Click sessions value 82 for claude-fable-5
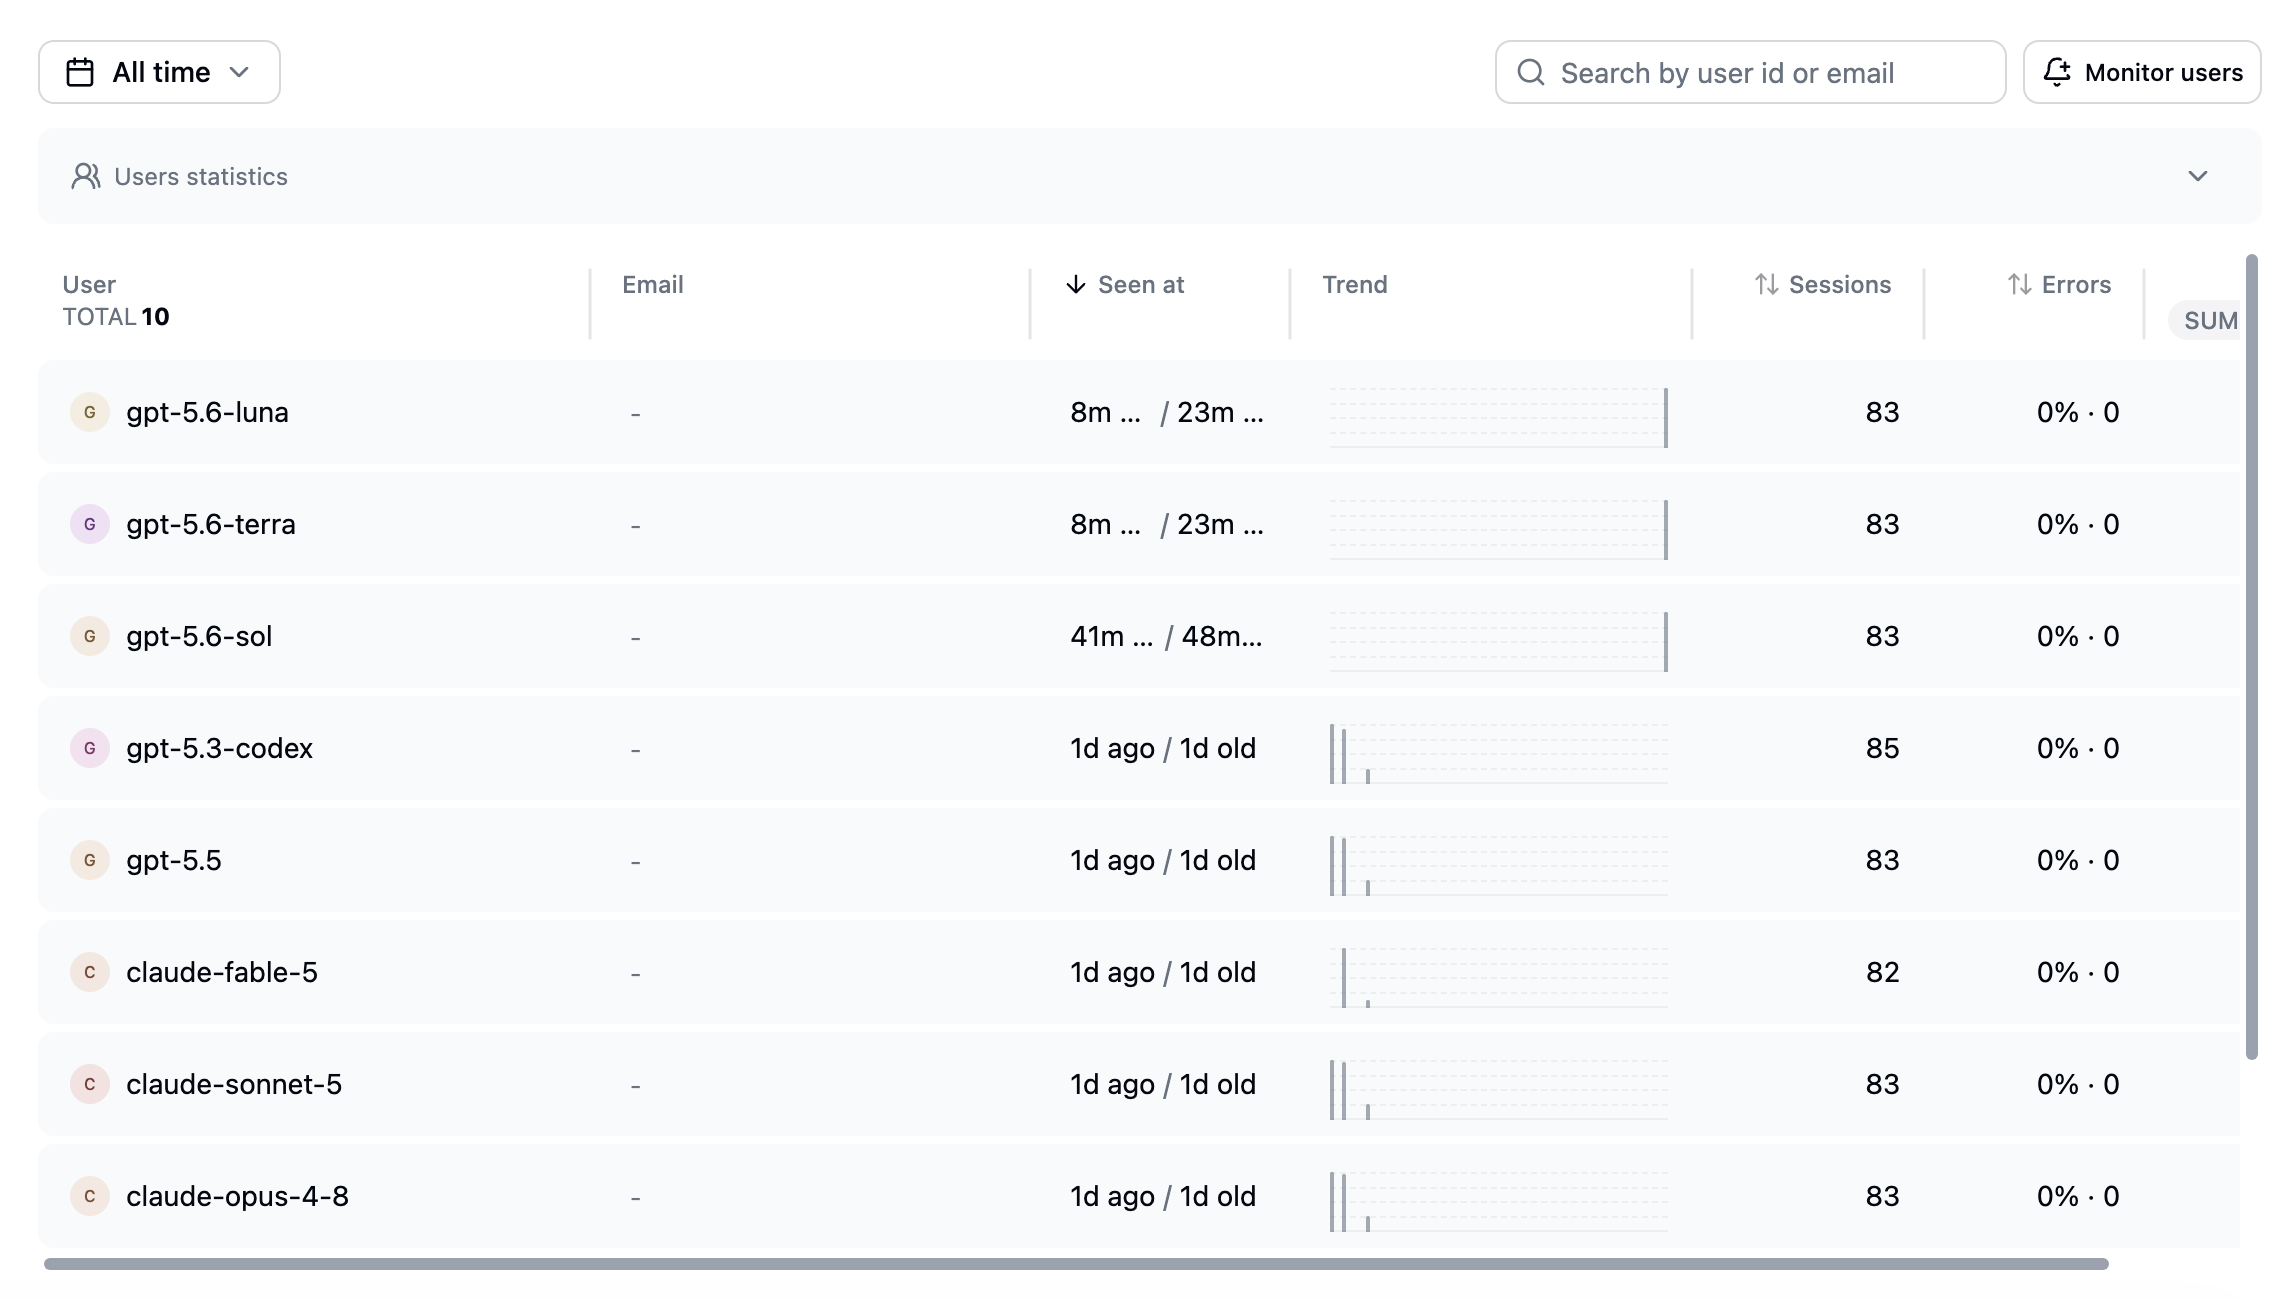 tap(1882, 972)
